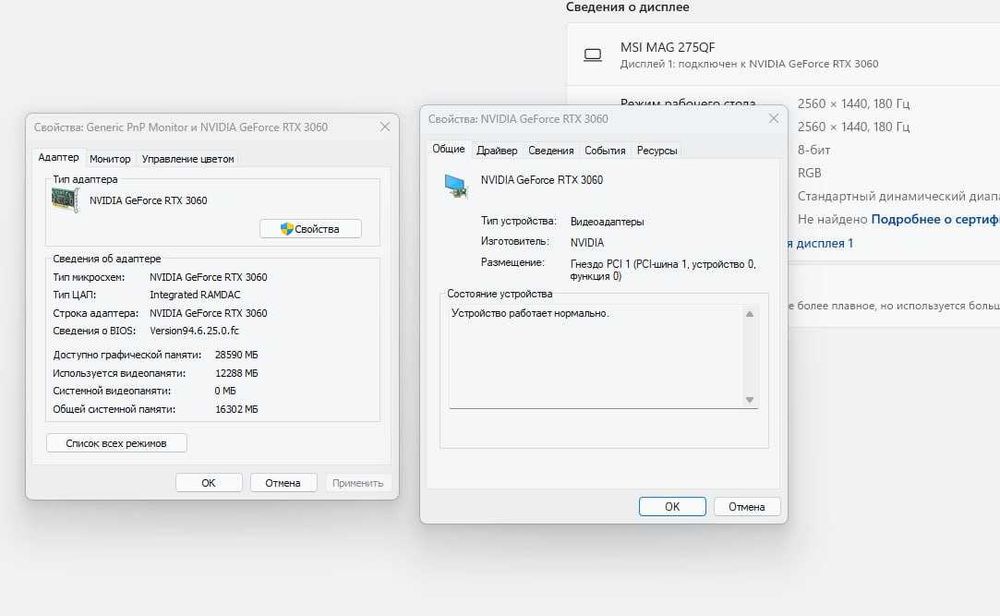Click OK in the RTX 3060 properties window
This screenshot has width=1000, height=616.
point(672,506)
